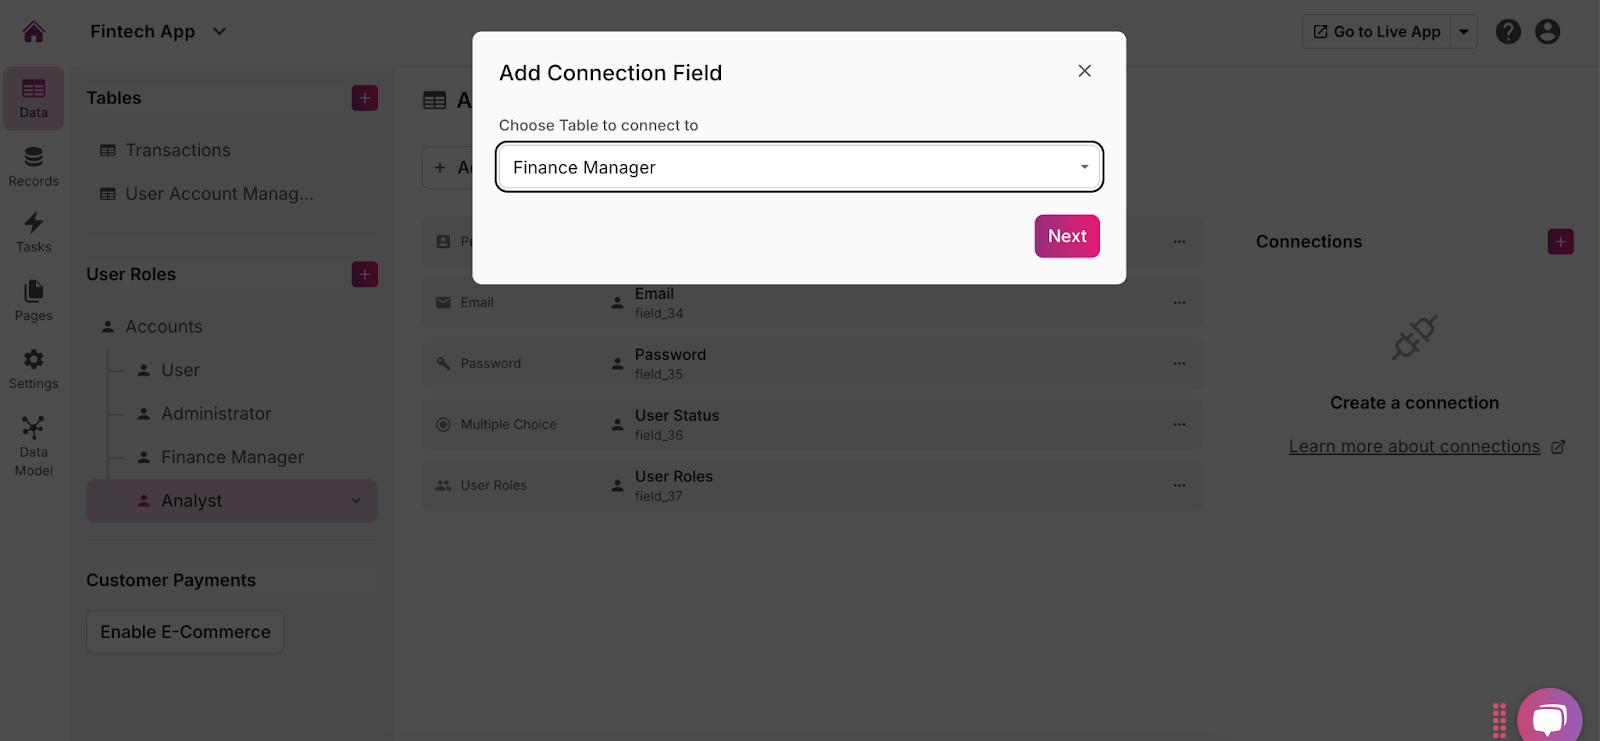Click the Next button in dialog
This screenshot has width=1600, height=741.
(x=1067, y=236)
